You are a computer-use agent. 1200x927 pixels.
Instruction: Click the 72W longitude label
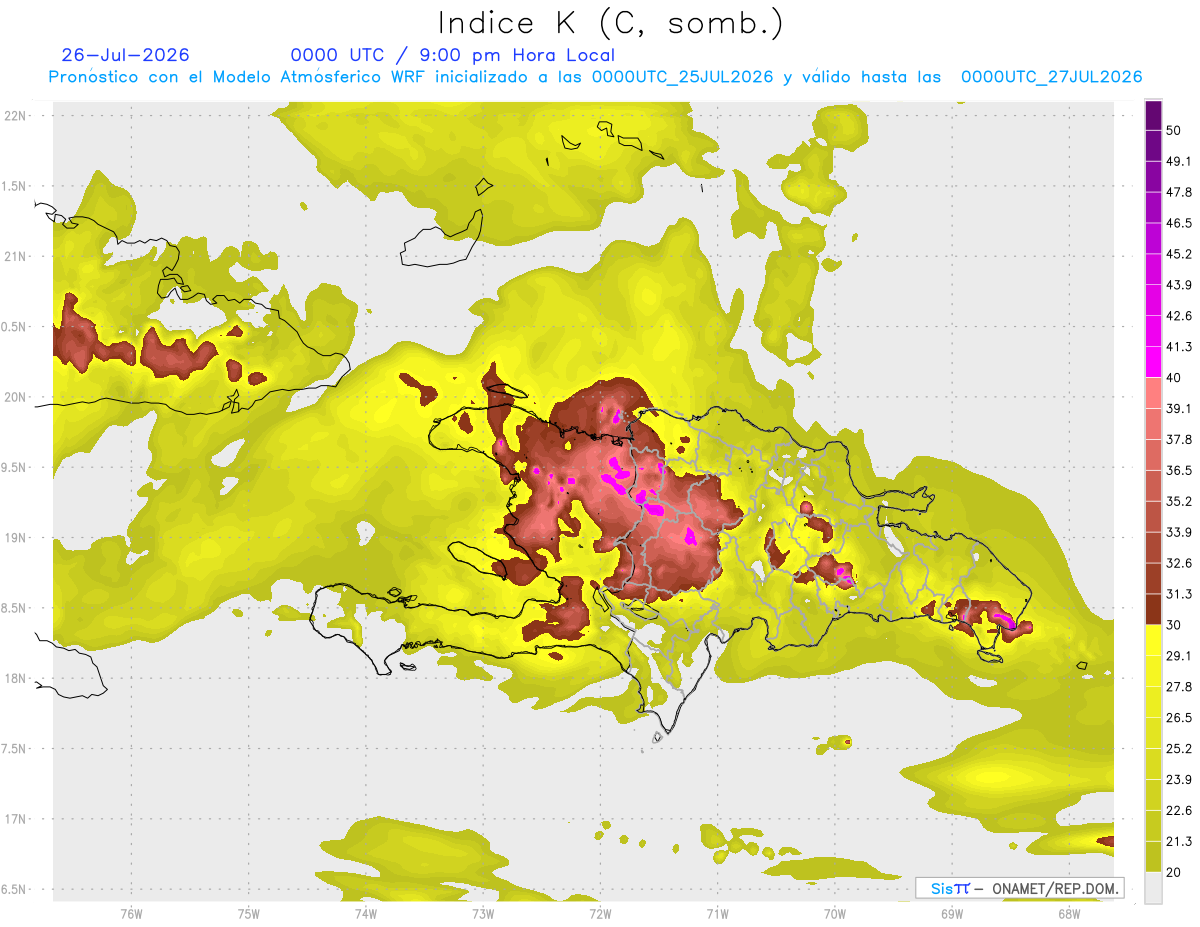[x=600, y=913]
